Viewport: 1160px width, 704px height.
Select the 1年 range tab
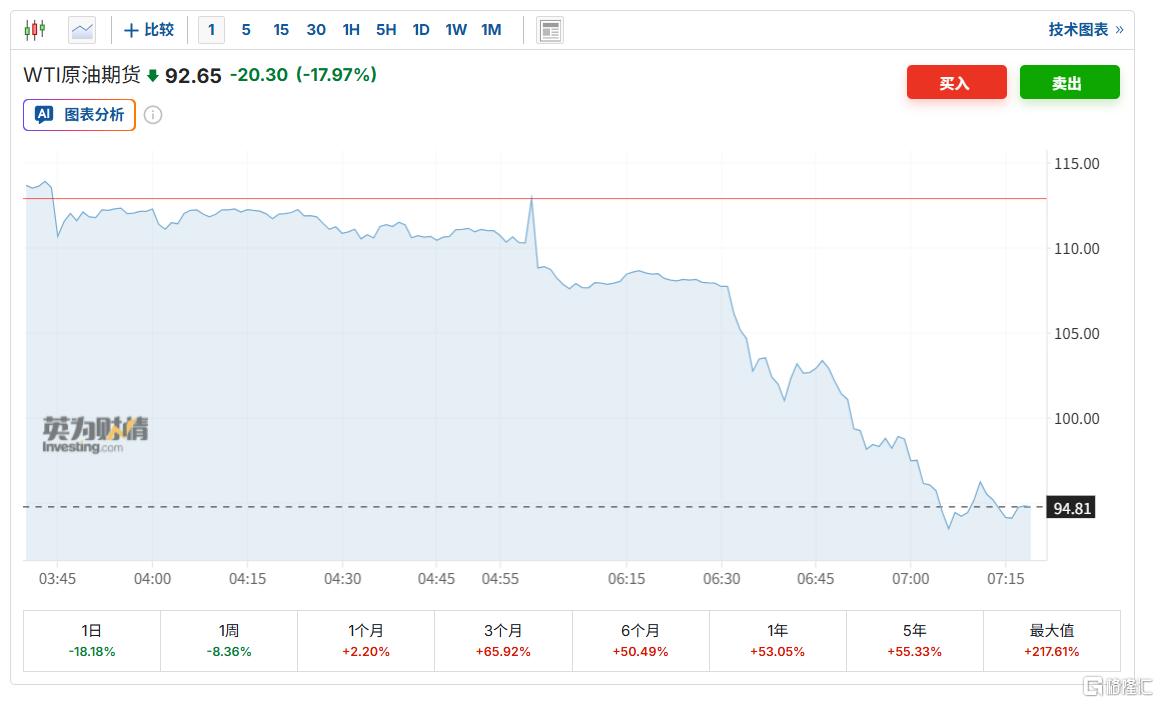[x=777, y=640]
